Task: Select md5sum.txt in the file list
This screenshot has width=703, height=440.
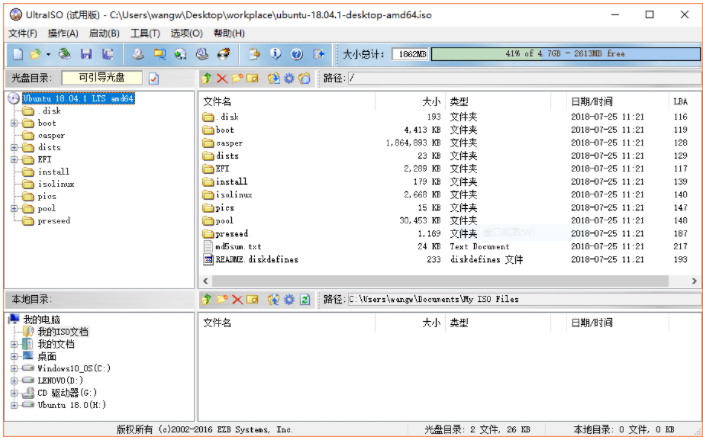Action: pyautogui.click(x=238, y=247)
